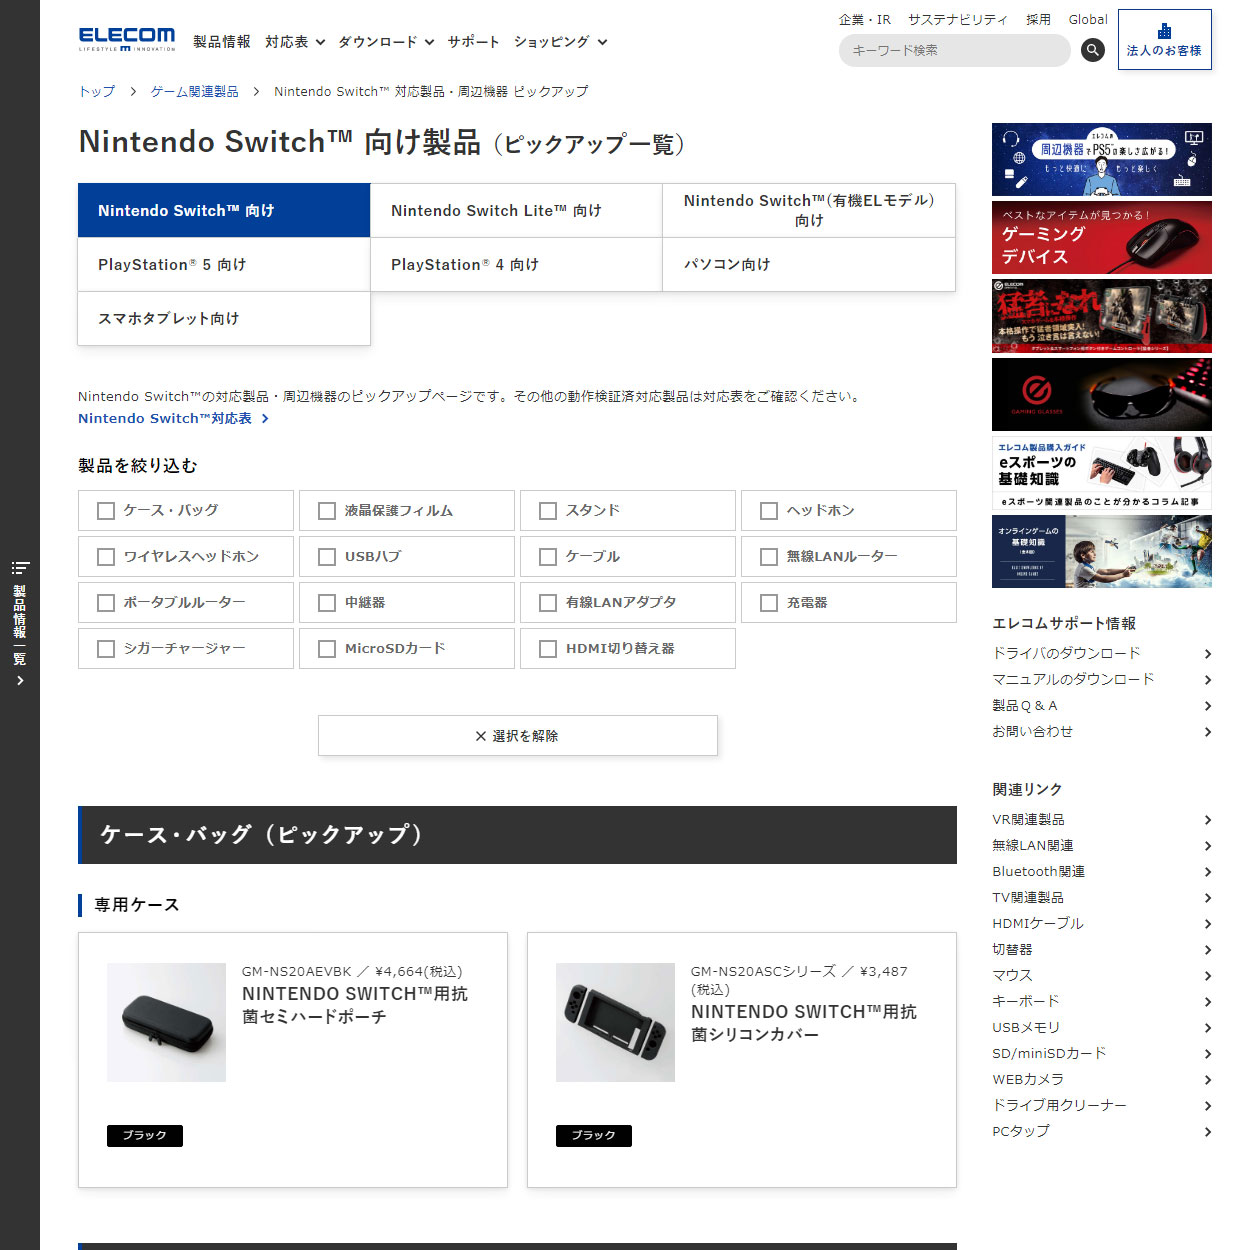Open the 企業・IR link
The width and height of the screenshot is (1250, 1250).
click(x=865, y=20)
